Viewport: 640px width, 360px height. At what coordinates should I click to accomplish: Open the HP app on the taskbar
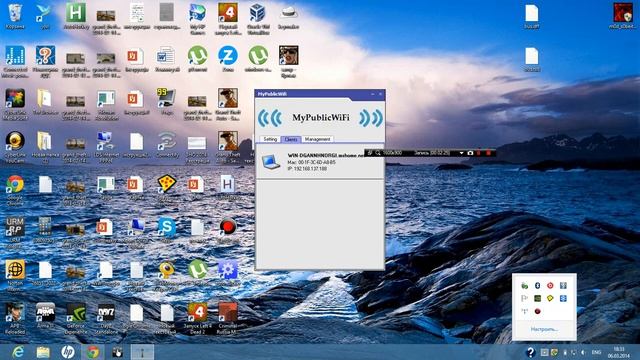point(68,352)
